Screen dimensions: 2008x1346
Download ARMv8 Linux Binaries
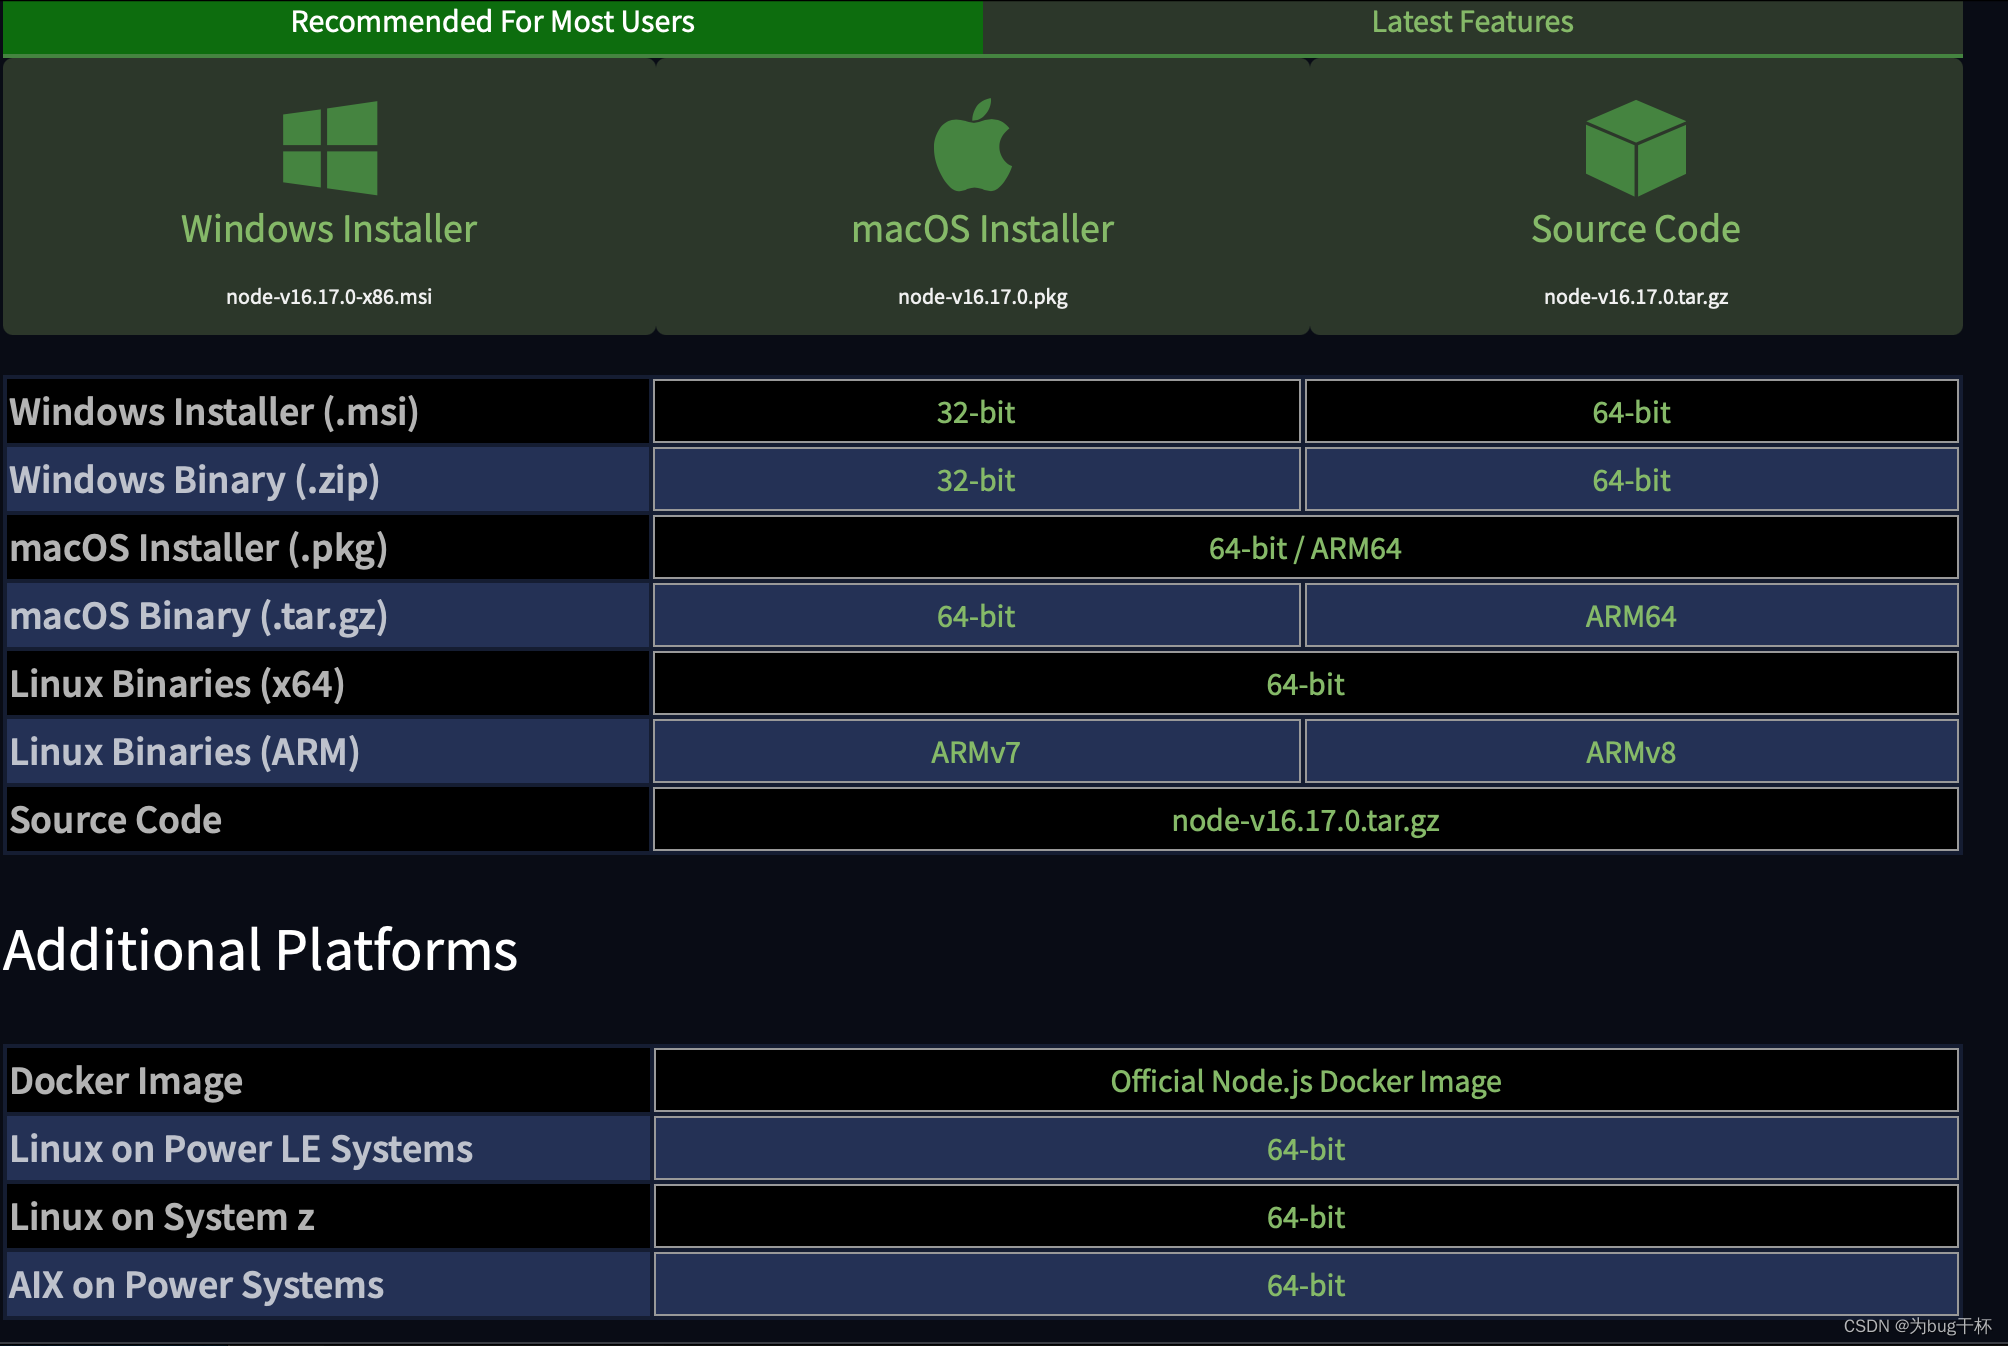(x=1631, y=752)
